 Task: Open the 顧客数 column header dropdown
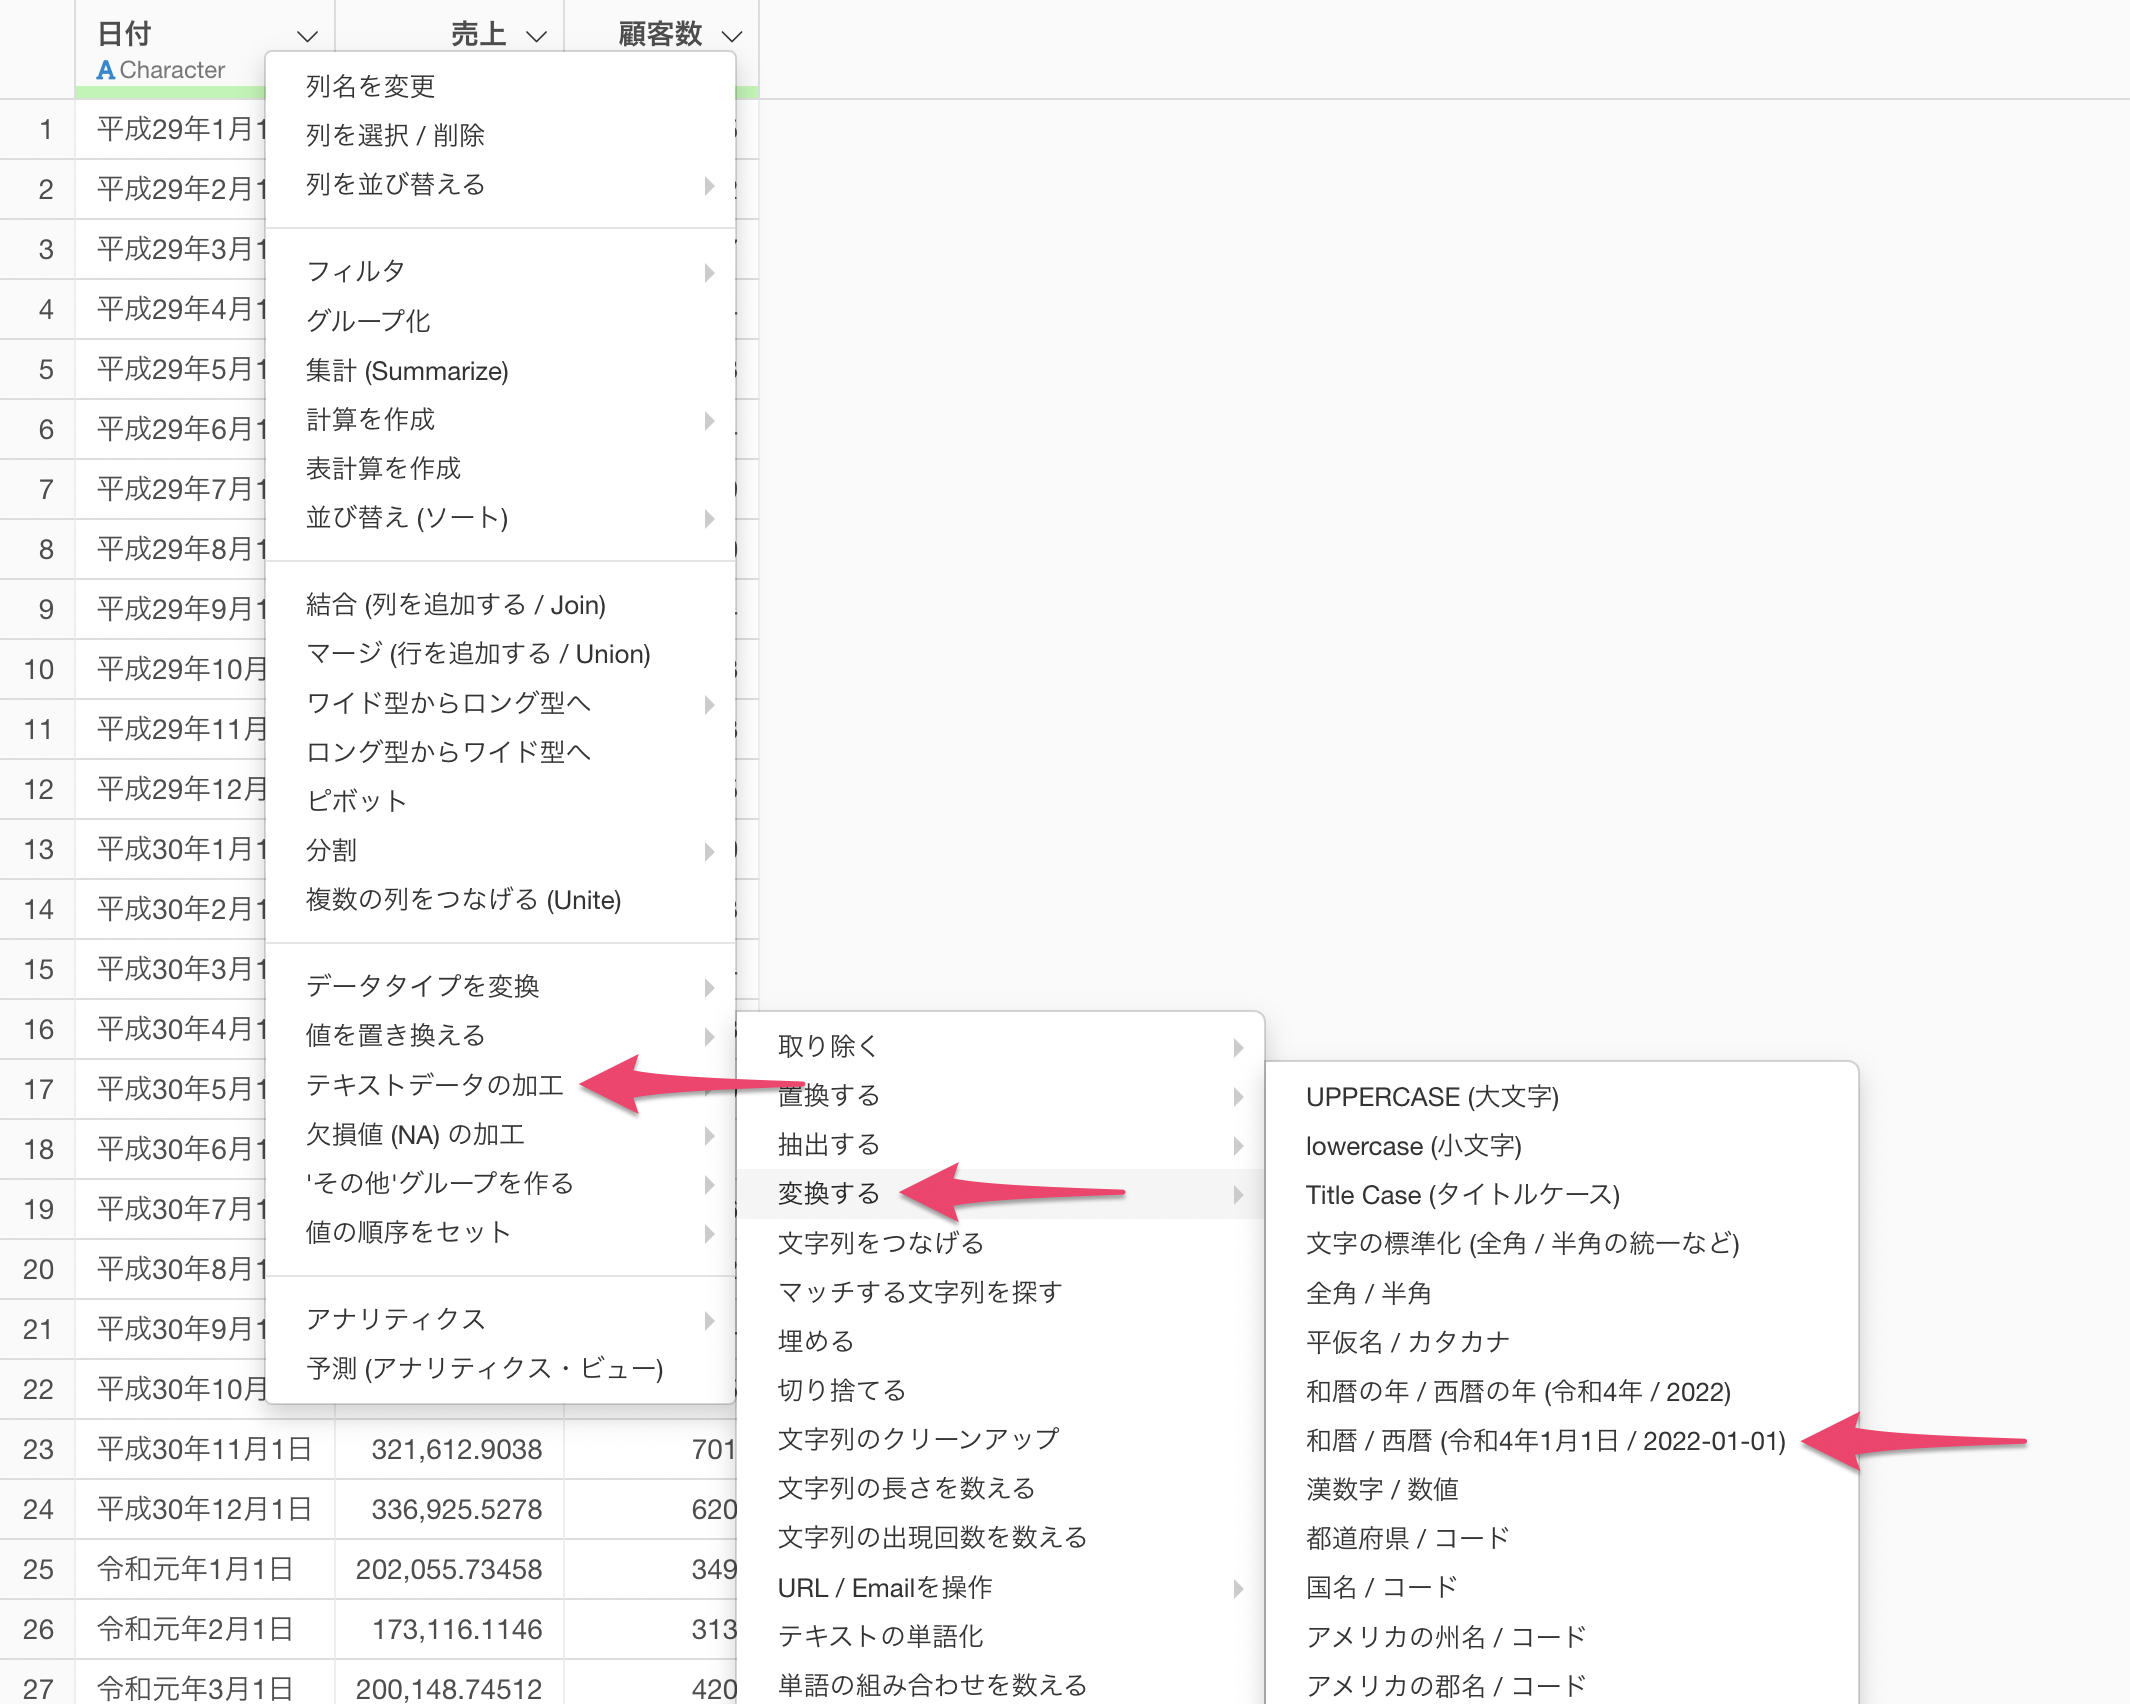point(732,36)
